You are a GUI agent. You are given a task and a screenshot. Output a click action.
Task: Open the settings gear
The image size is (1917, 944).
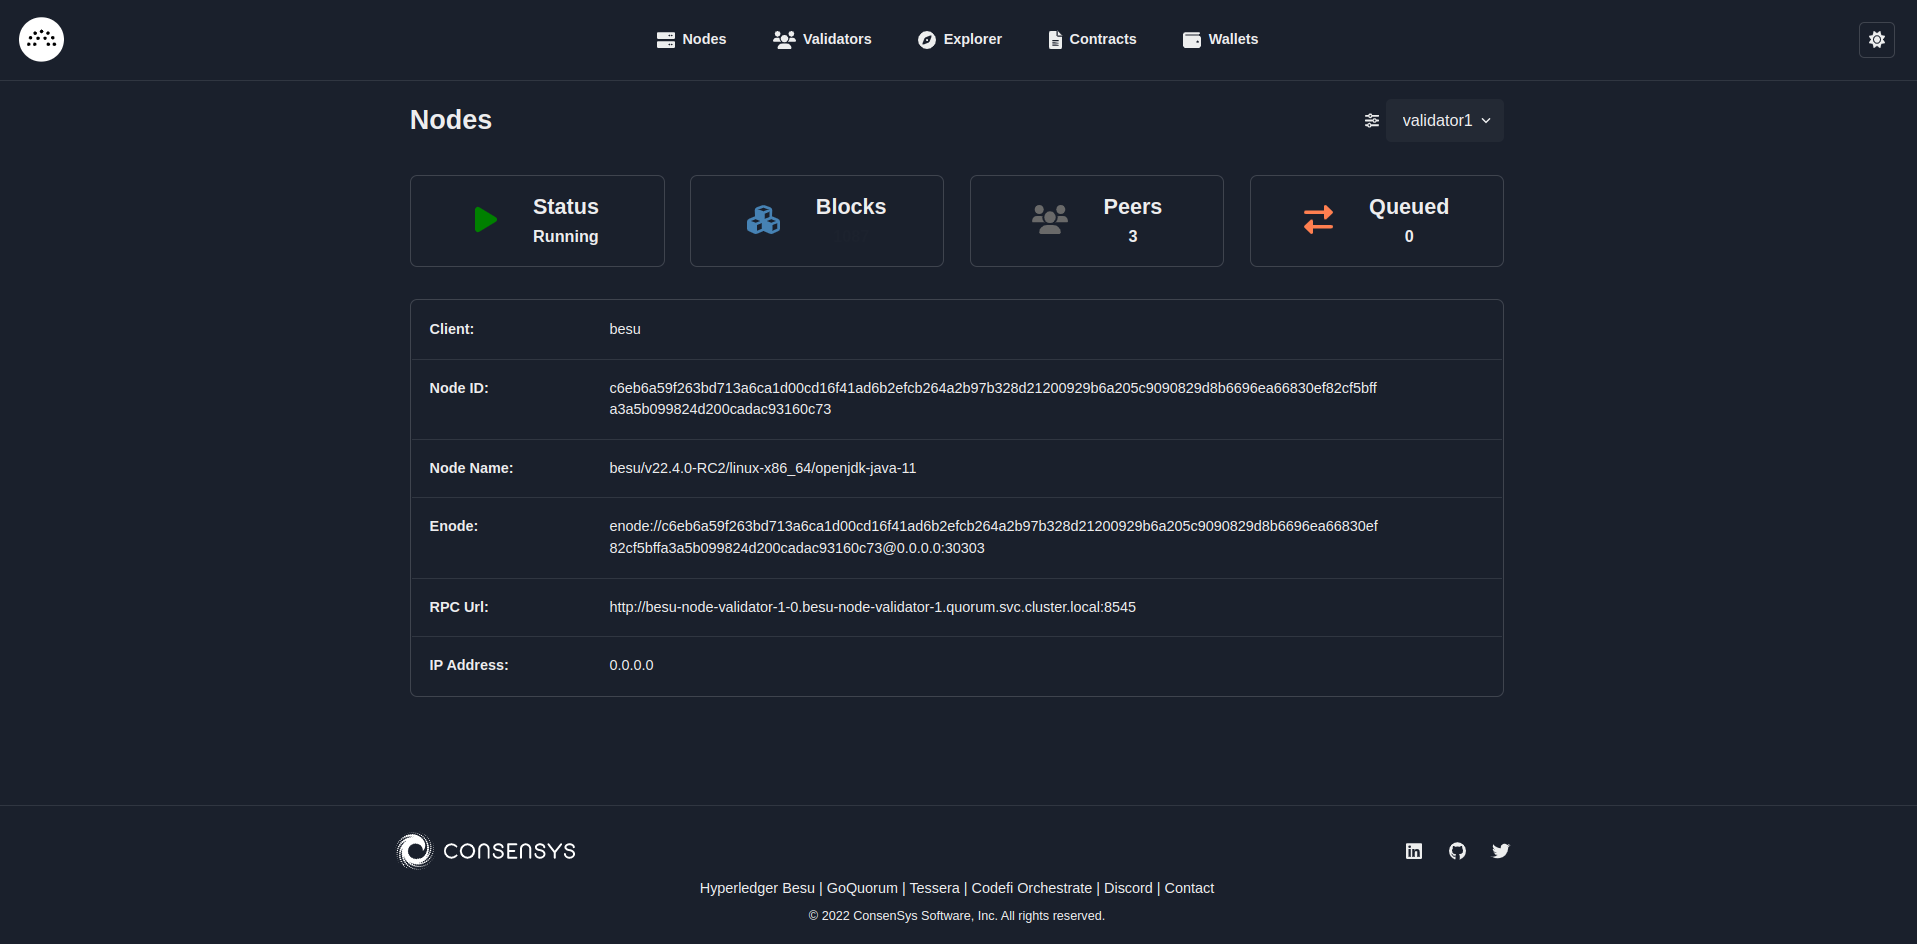[x=1876, y=39]
